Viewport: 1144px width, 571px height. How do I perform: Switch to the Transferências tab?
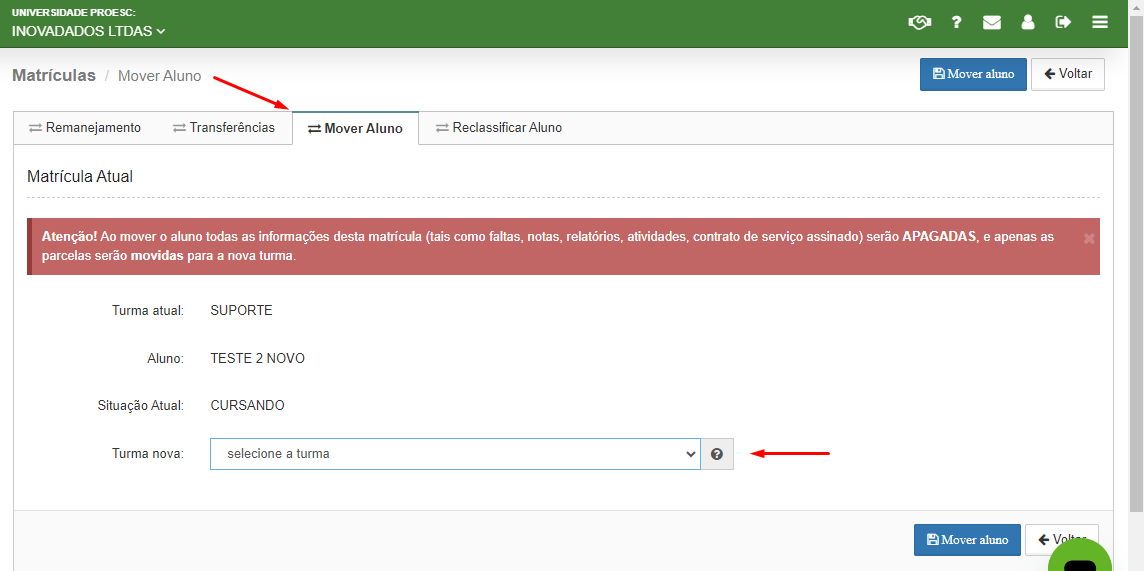224,128
